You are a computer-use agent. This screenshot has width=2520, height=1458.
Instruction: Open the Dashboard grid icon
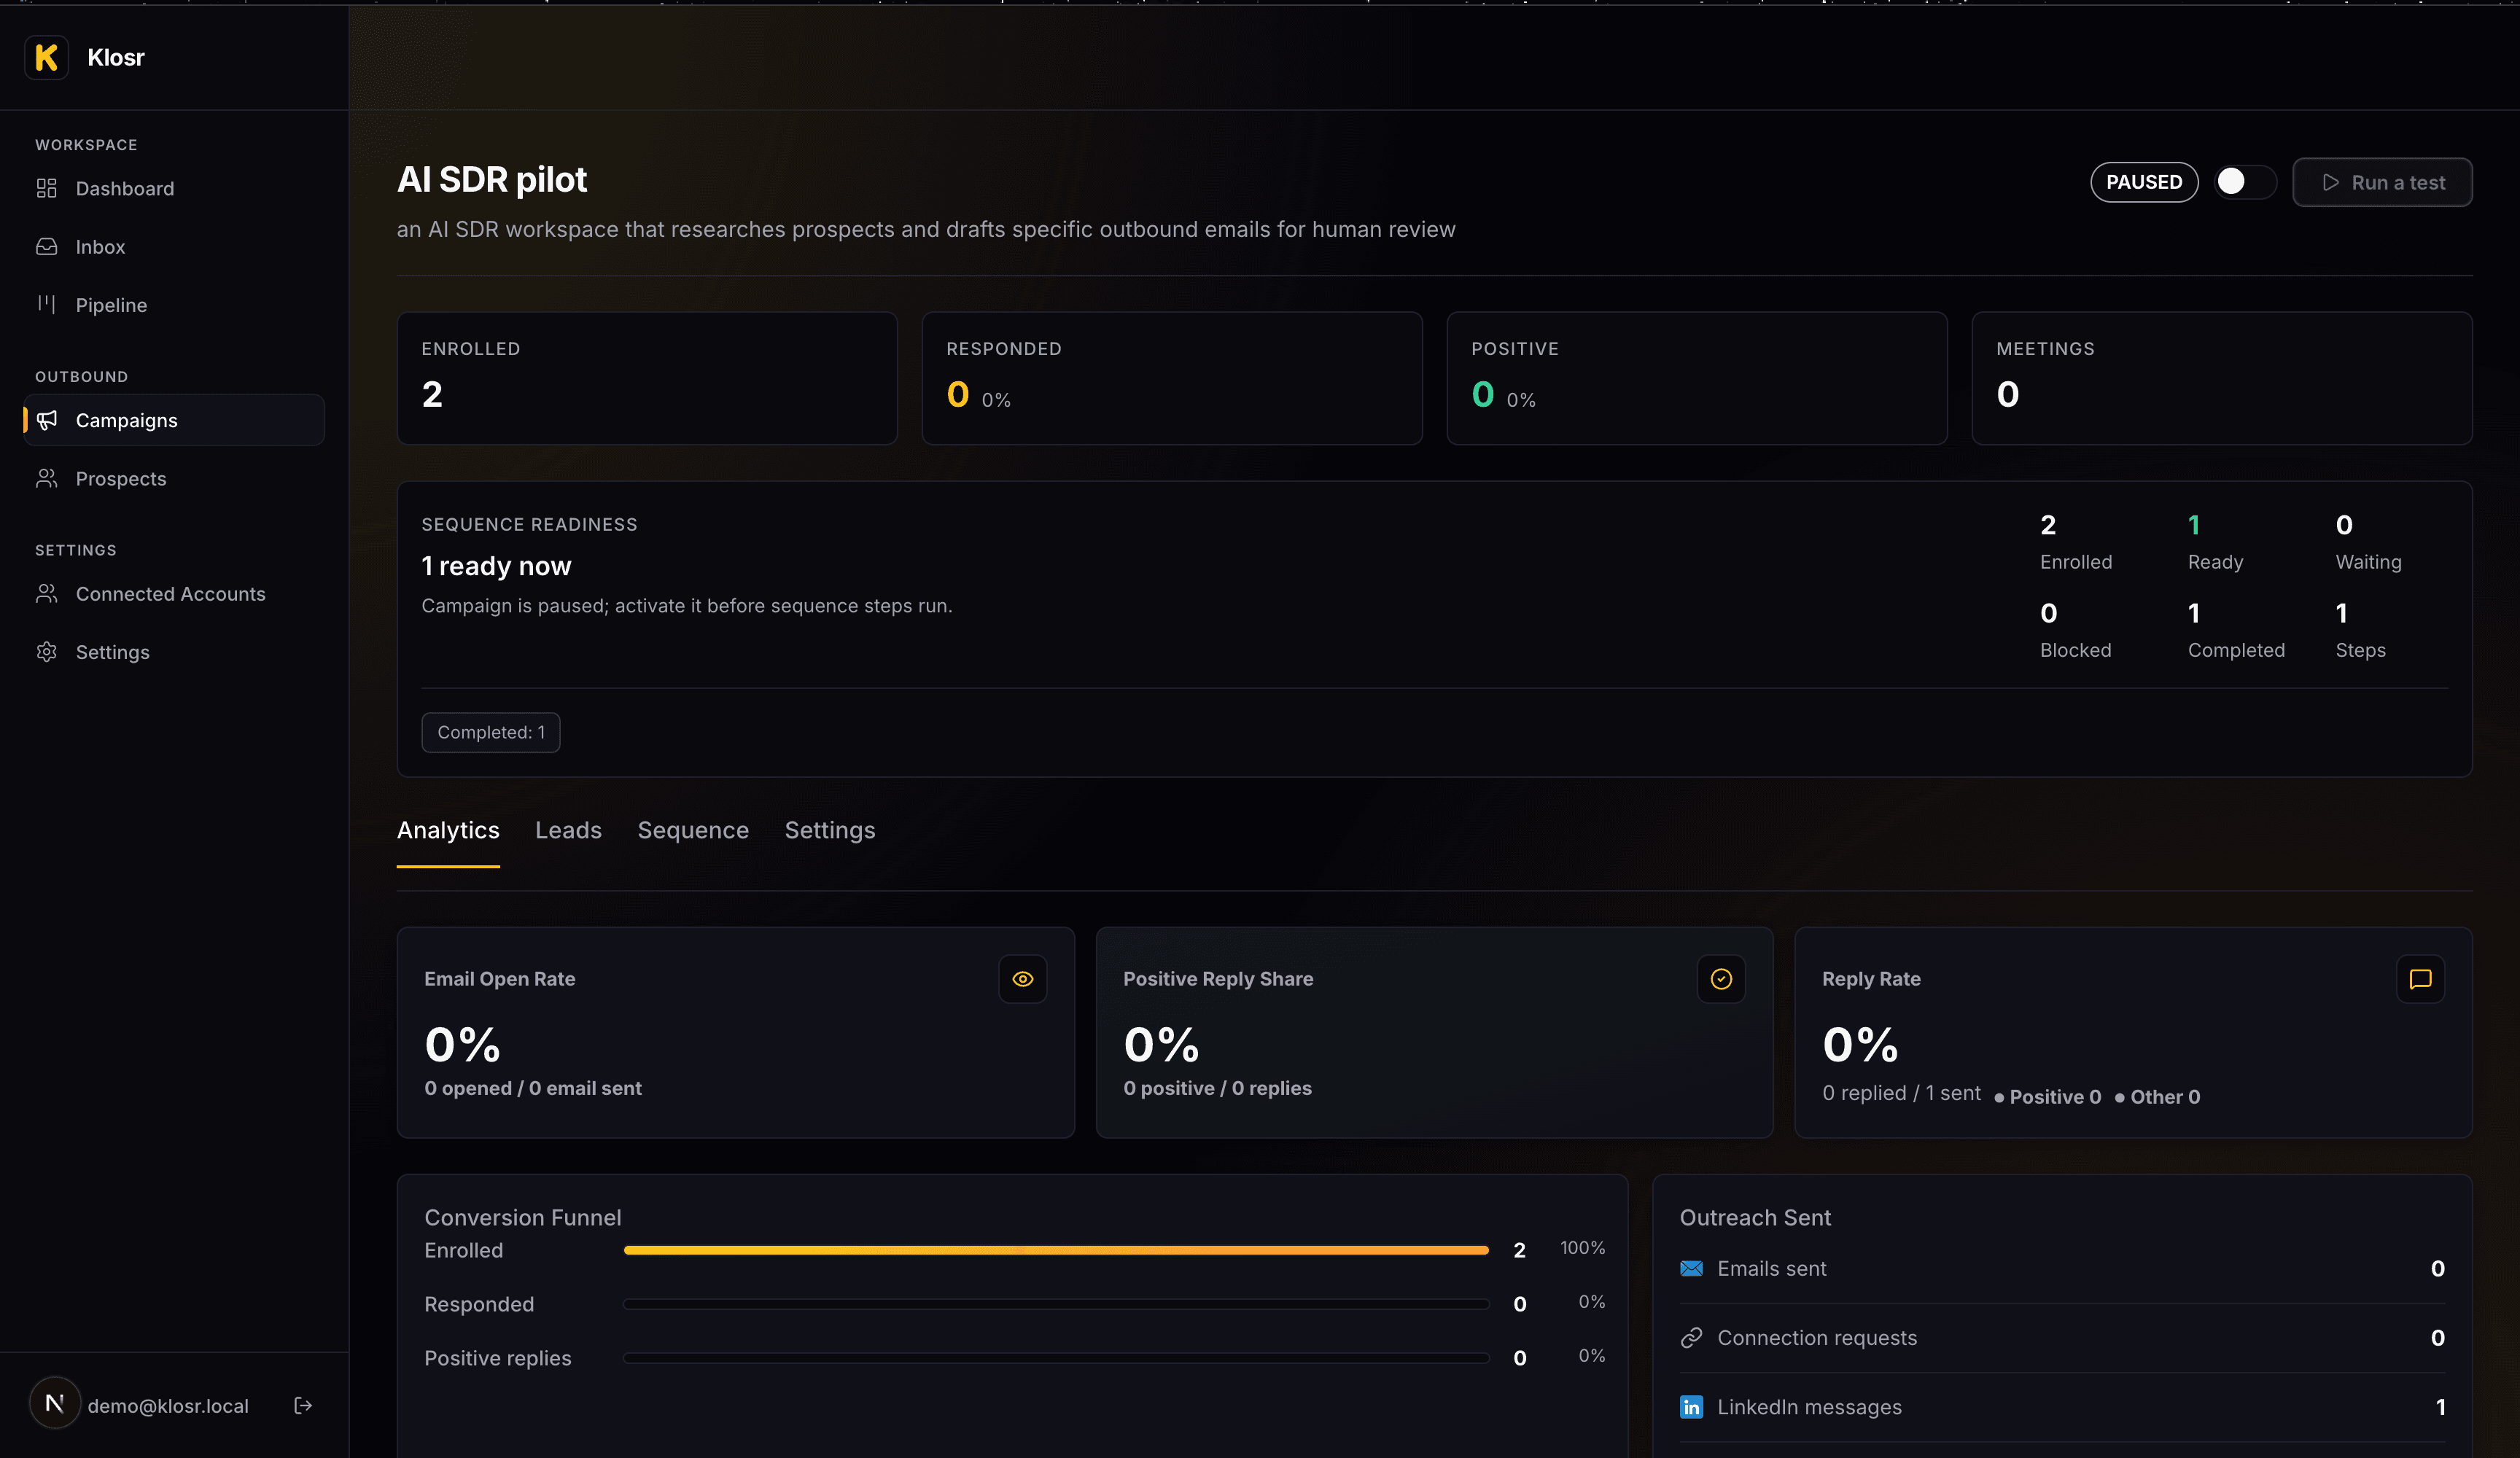47,188
